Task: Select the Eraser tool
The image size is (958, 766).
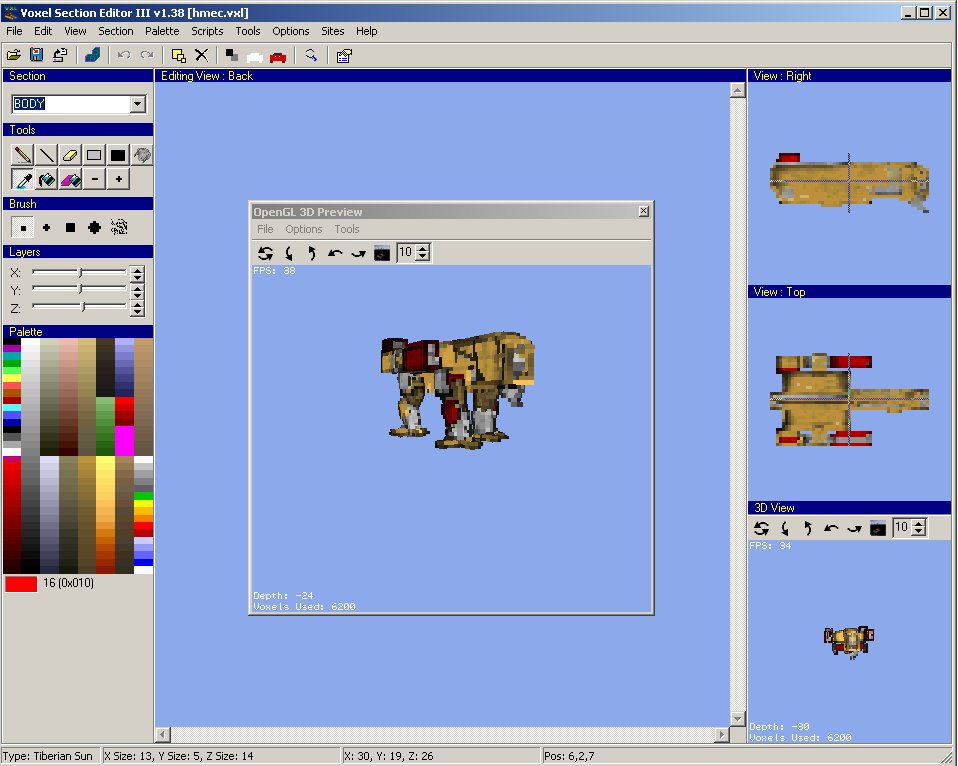Action: [70, 155]
